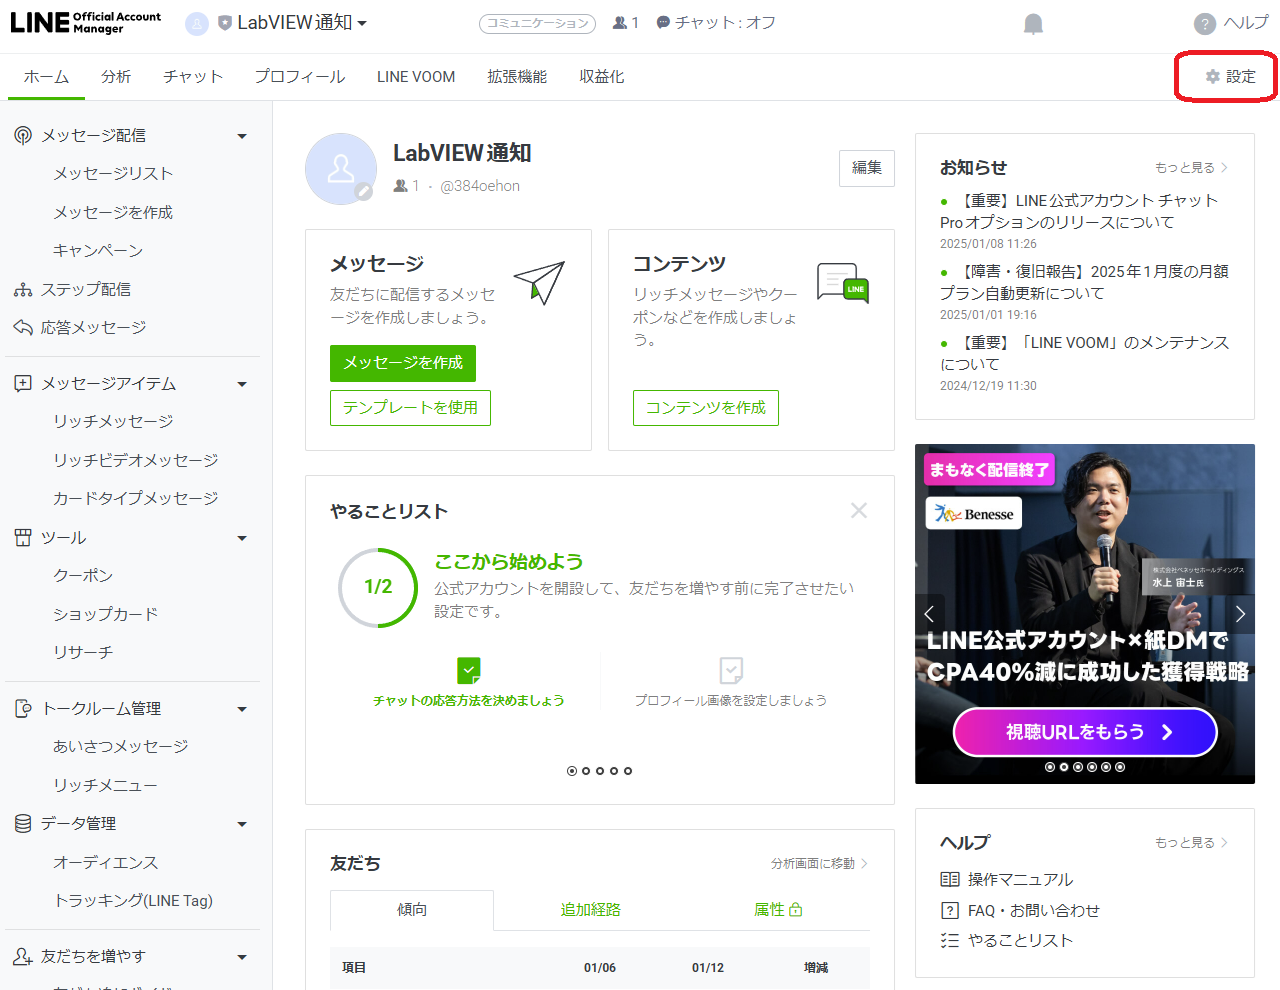
Task: Click the chat bubble icon チャット:オフ
Action: coord(663,23)
